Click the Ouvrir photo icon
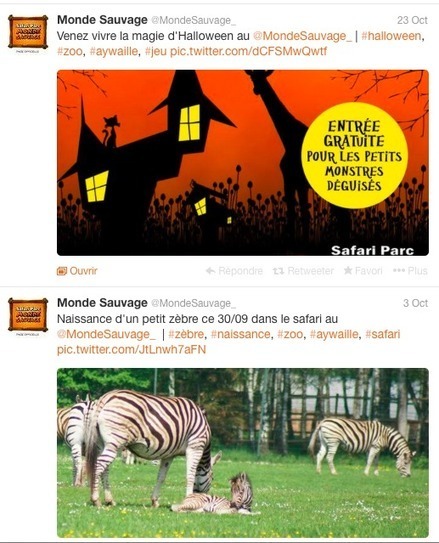This screenshot has width=439, height=543. coord(62,271)
